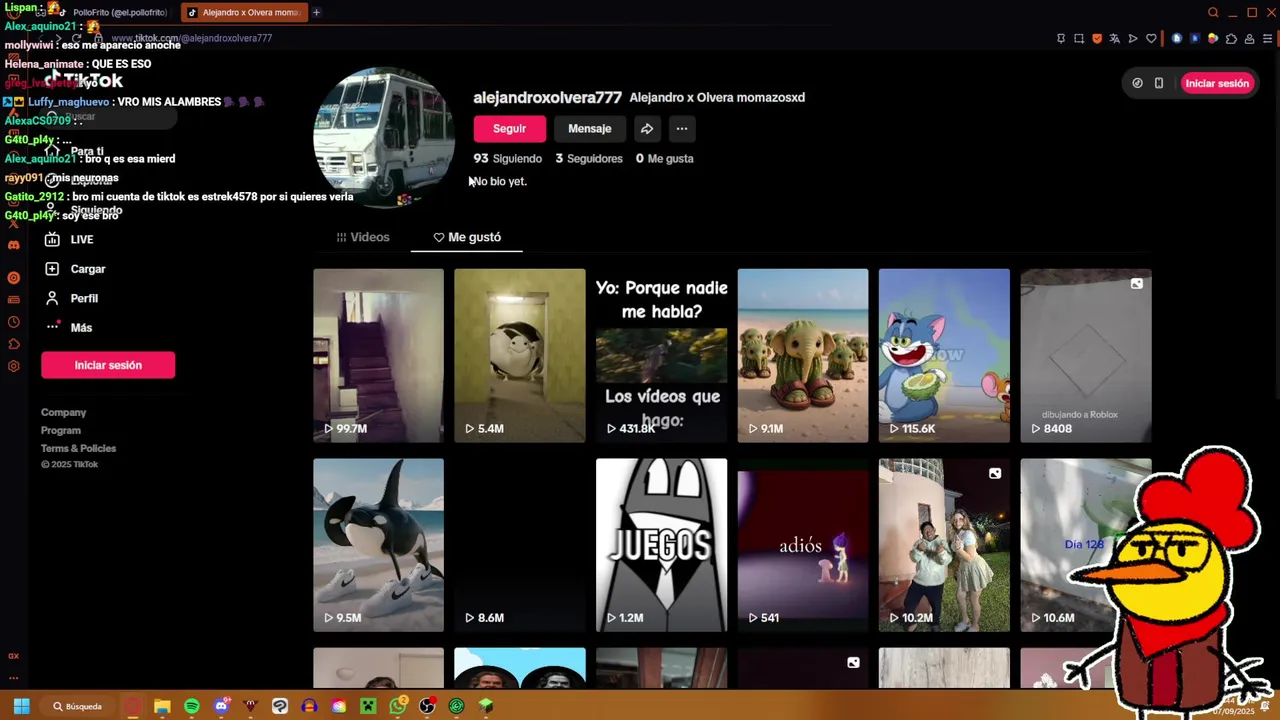This screenshot has height=720, width=1280.
Task: Open the orca with sneakers video 9.5M
Action: pos(378,545)
